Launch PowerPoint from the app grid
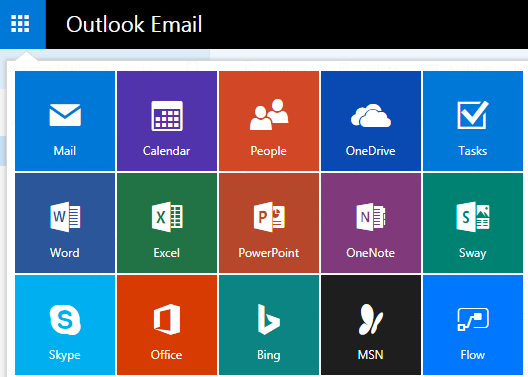 [269, 223]
